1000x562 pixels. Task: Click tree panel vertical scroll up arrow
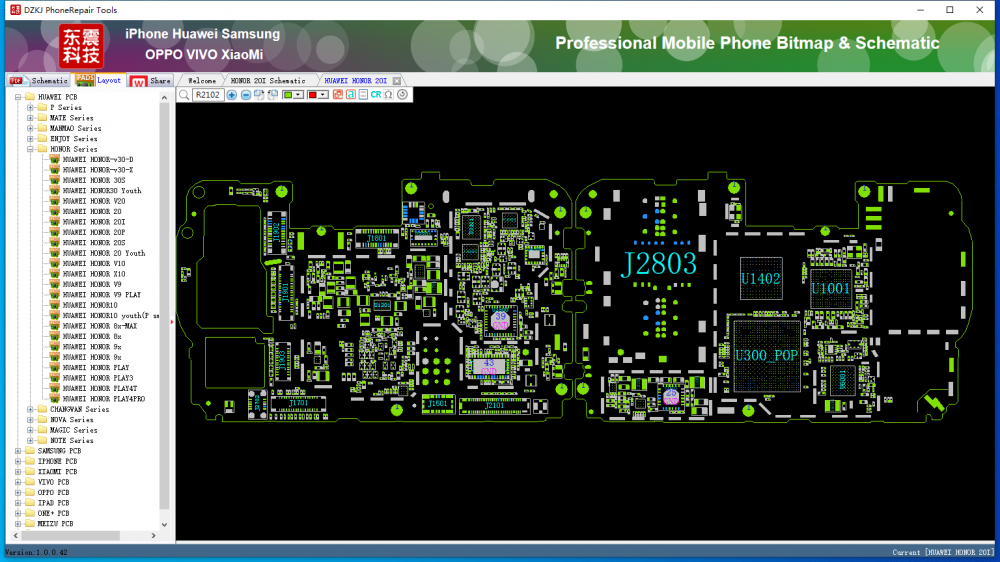[x=165, y=98]
